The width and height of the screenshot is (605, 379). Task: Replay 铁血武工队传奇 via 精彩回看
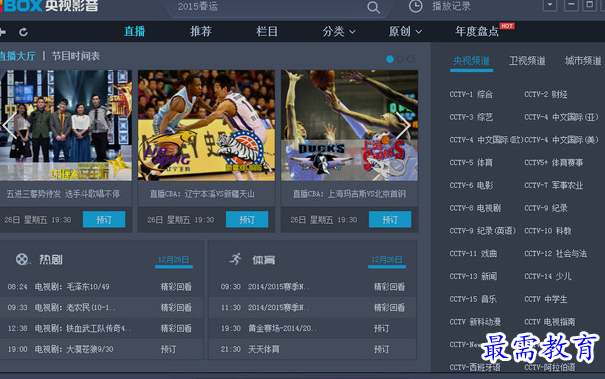176,328
